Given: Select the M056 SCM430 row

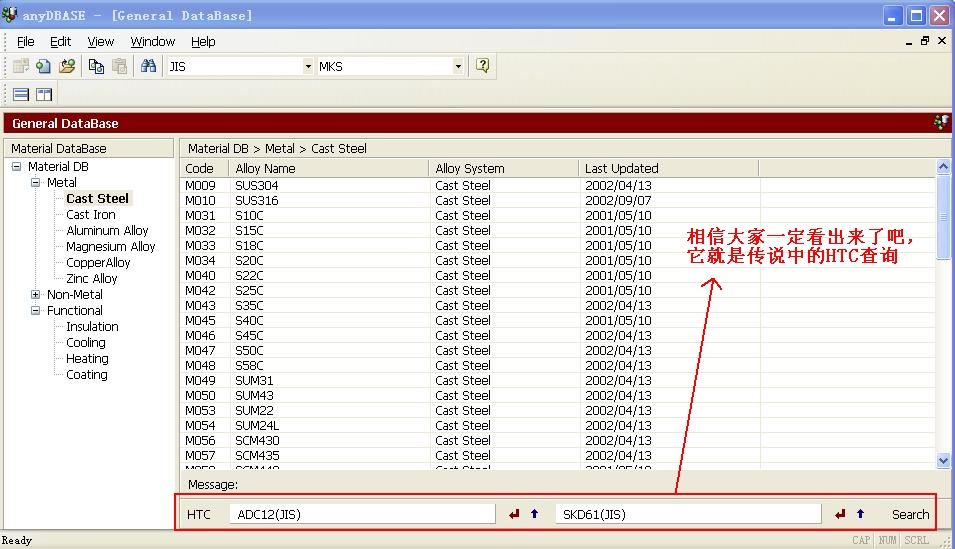Looking at the screenshot, I should point(558,441).
